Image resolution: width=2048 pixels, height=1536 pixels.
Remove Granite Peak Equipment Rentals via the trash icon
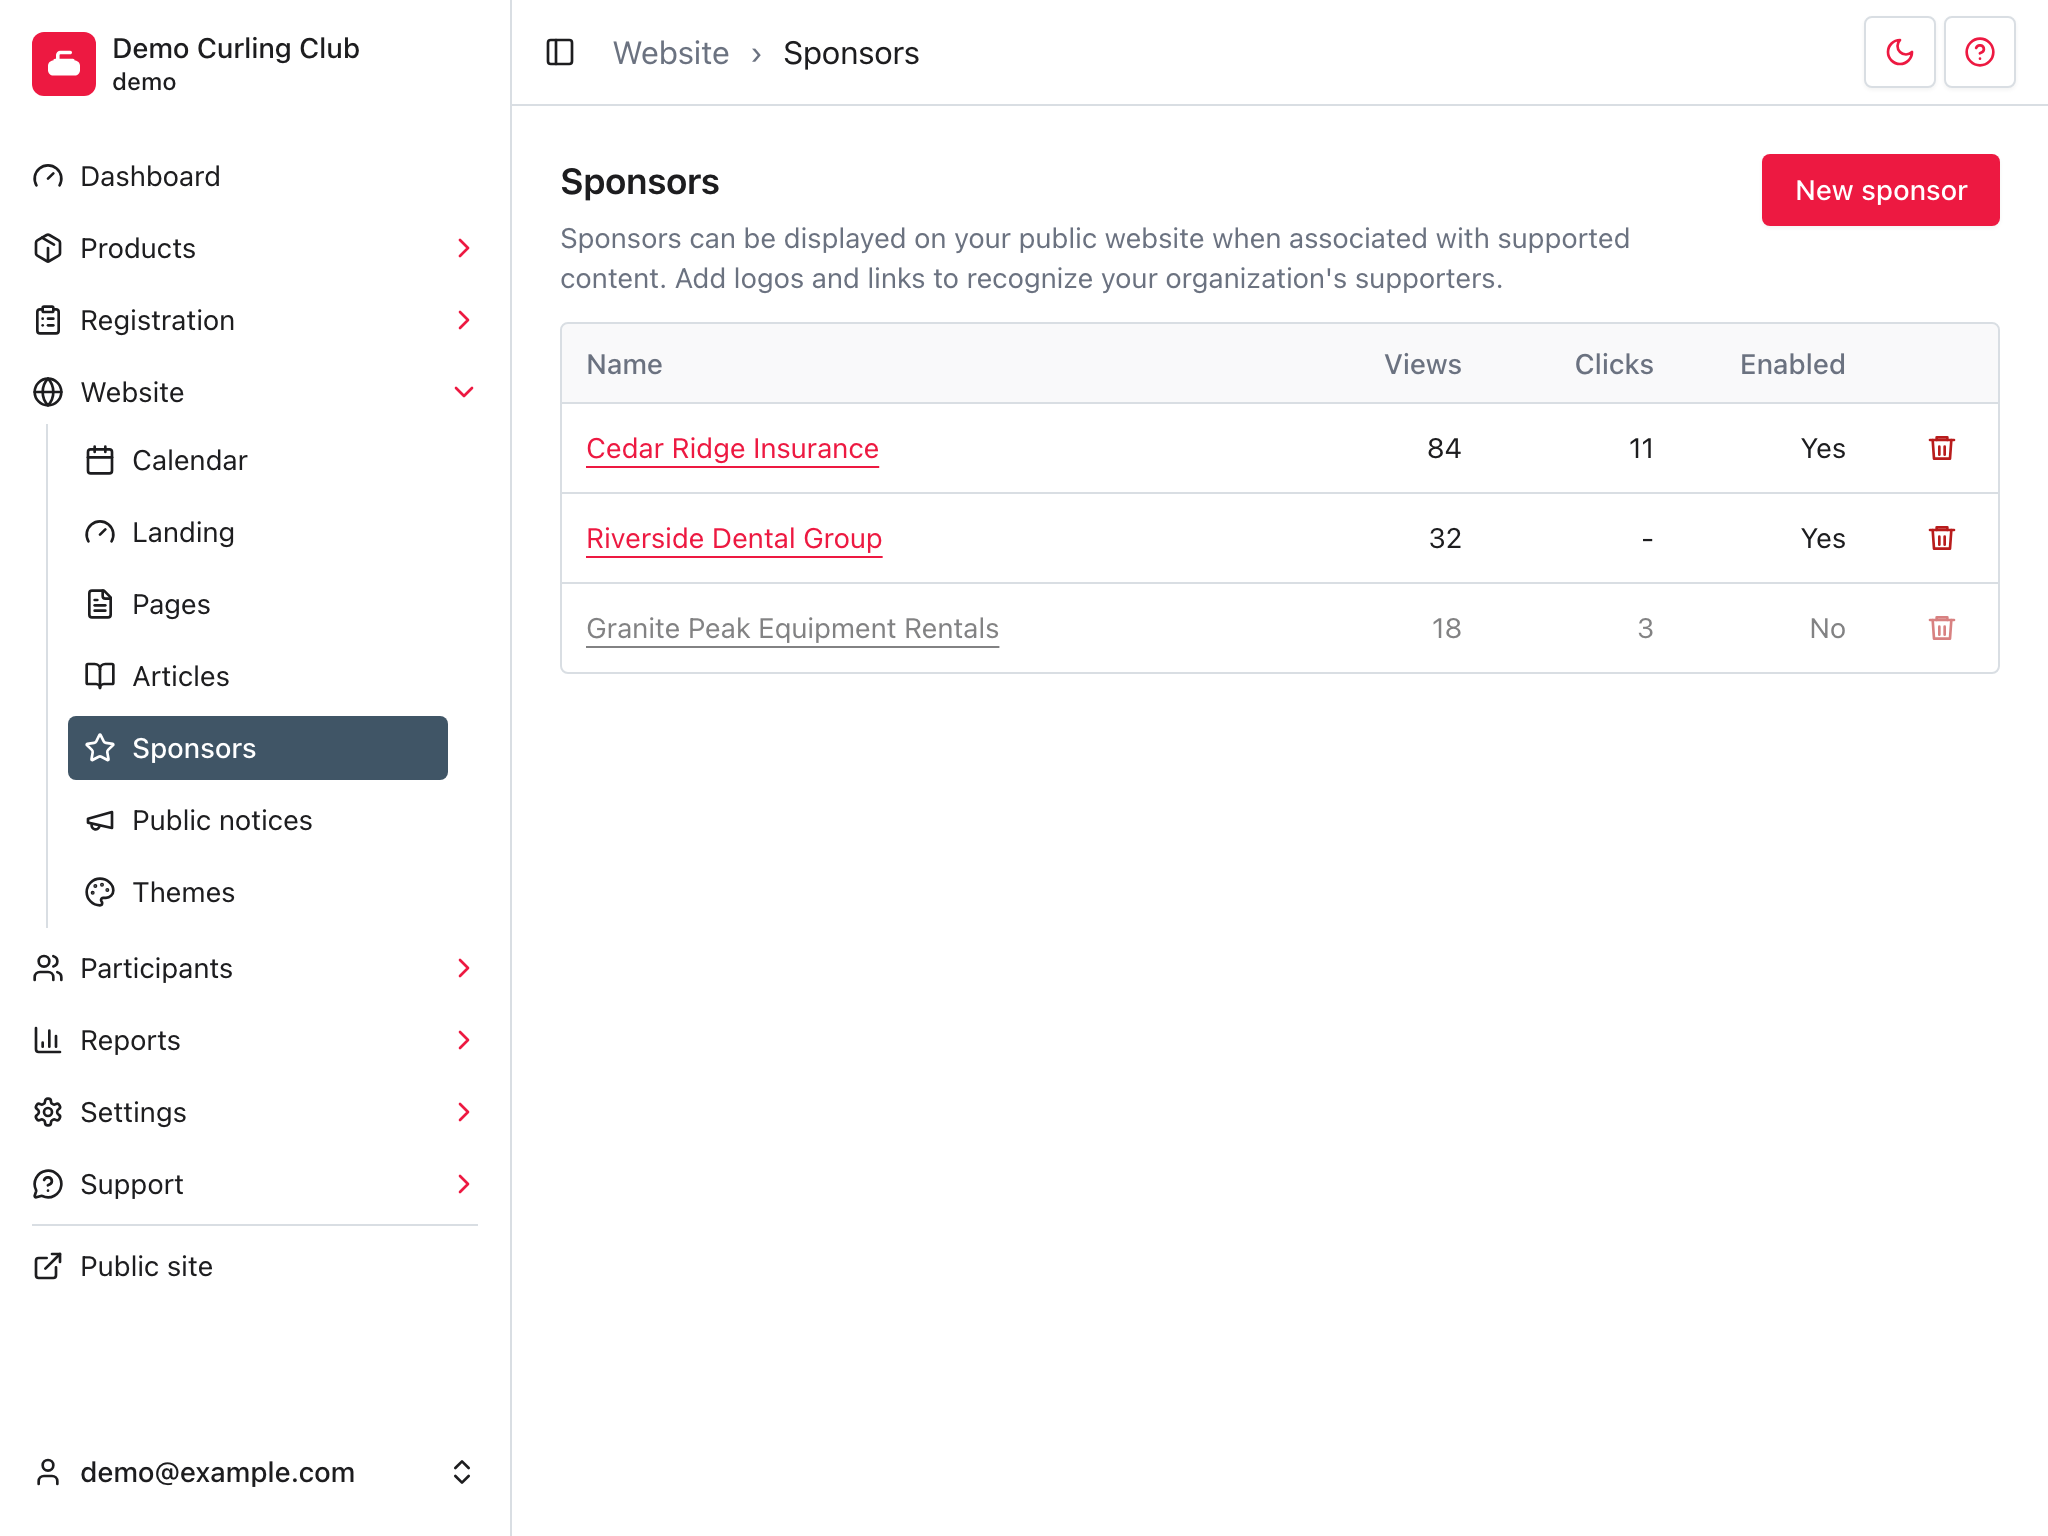(x=1941, y=628)
